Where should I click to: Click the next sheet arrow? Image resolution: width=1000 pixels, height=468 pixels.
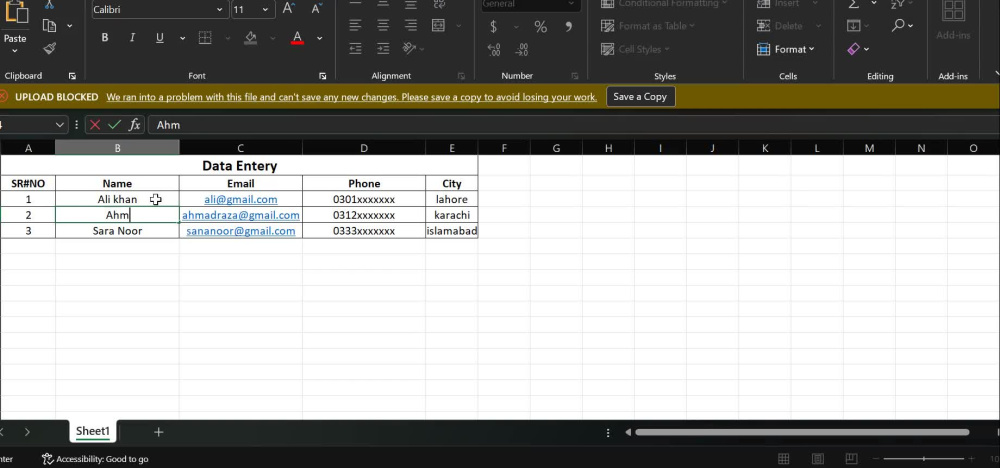(x=27, y=432)
